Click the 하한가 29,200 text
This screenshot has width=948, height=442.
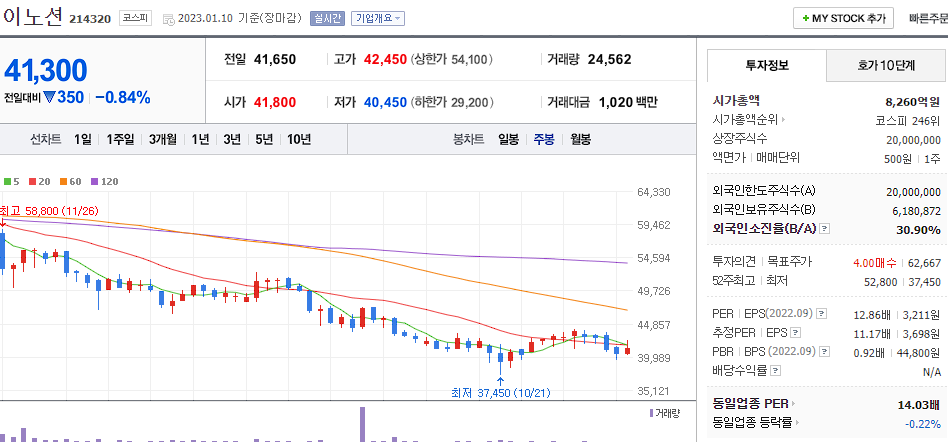pos(452,102)
